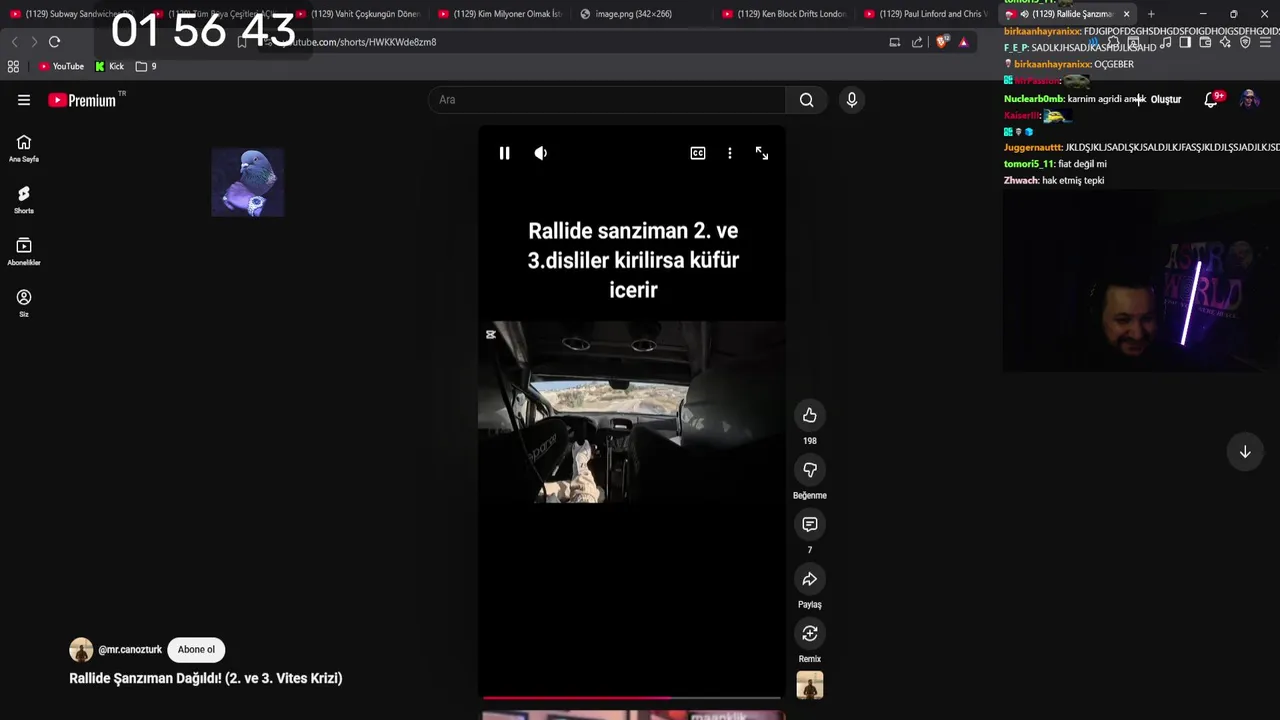Open the account avatar menu
This screenshot has width=1280, height=720.
coord(1249,99)
